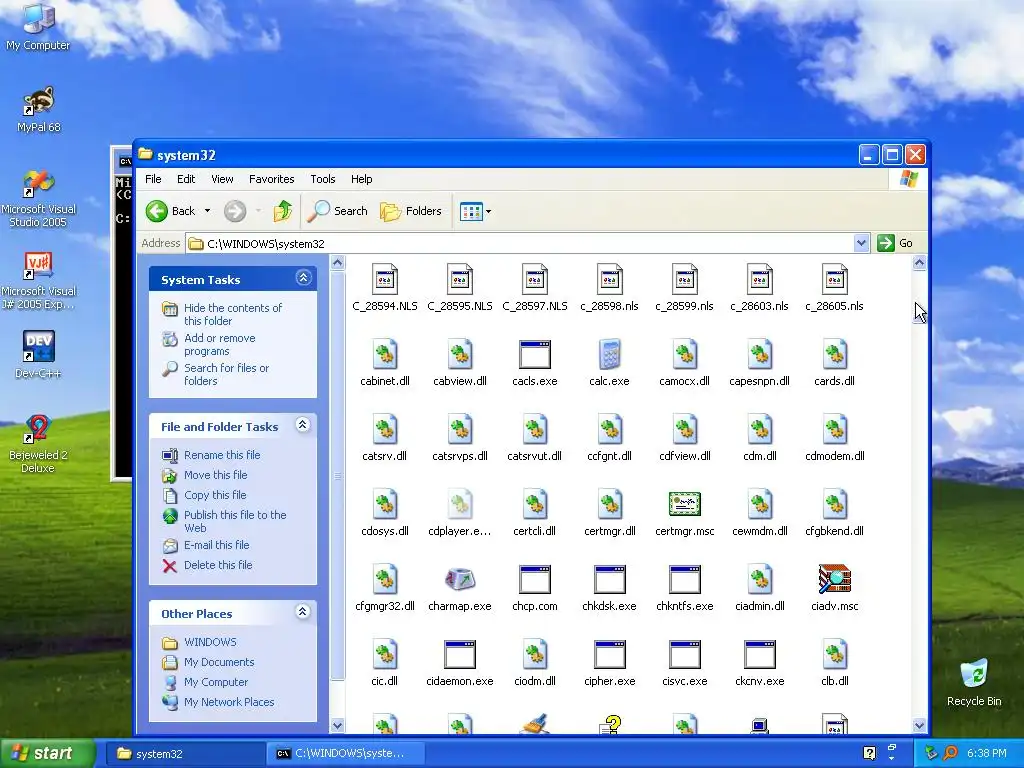Select the C_28594.NLS file icon
Viewport: 1024px width, 768px height.
385,280
